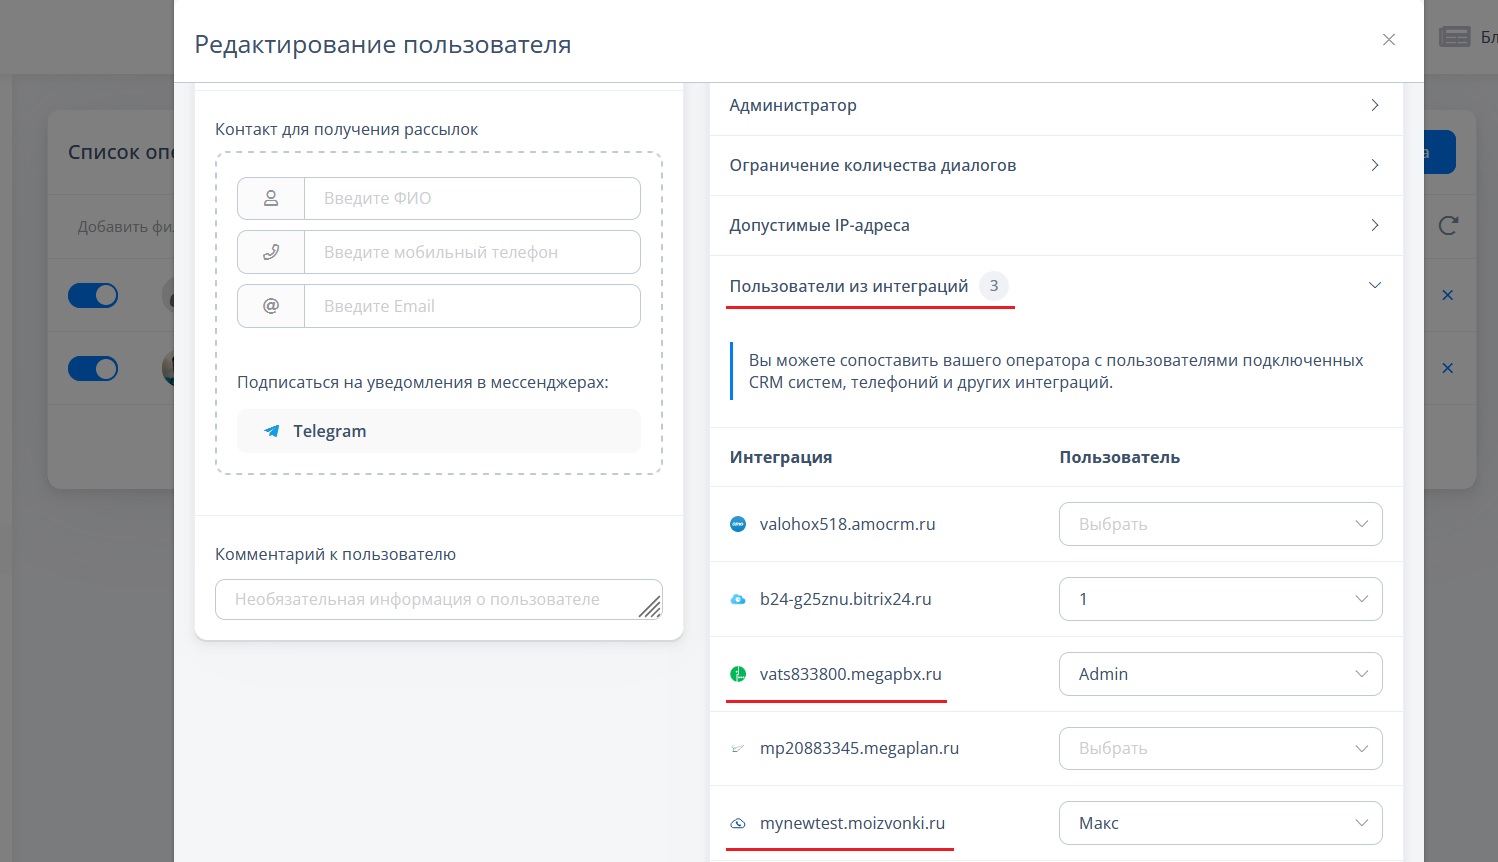
Task: Click the Bitrix24 cloud icon
Action: pyautogui.click(x=738, y=599)
